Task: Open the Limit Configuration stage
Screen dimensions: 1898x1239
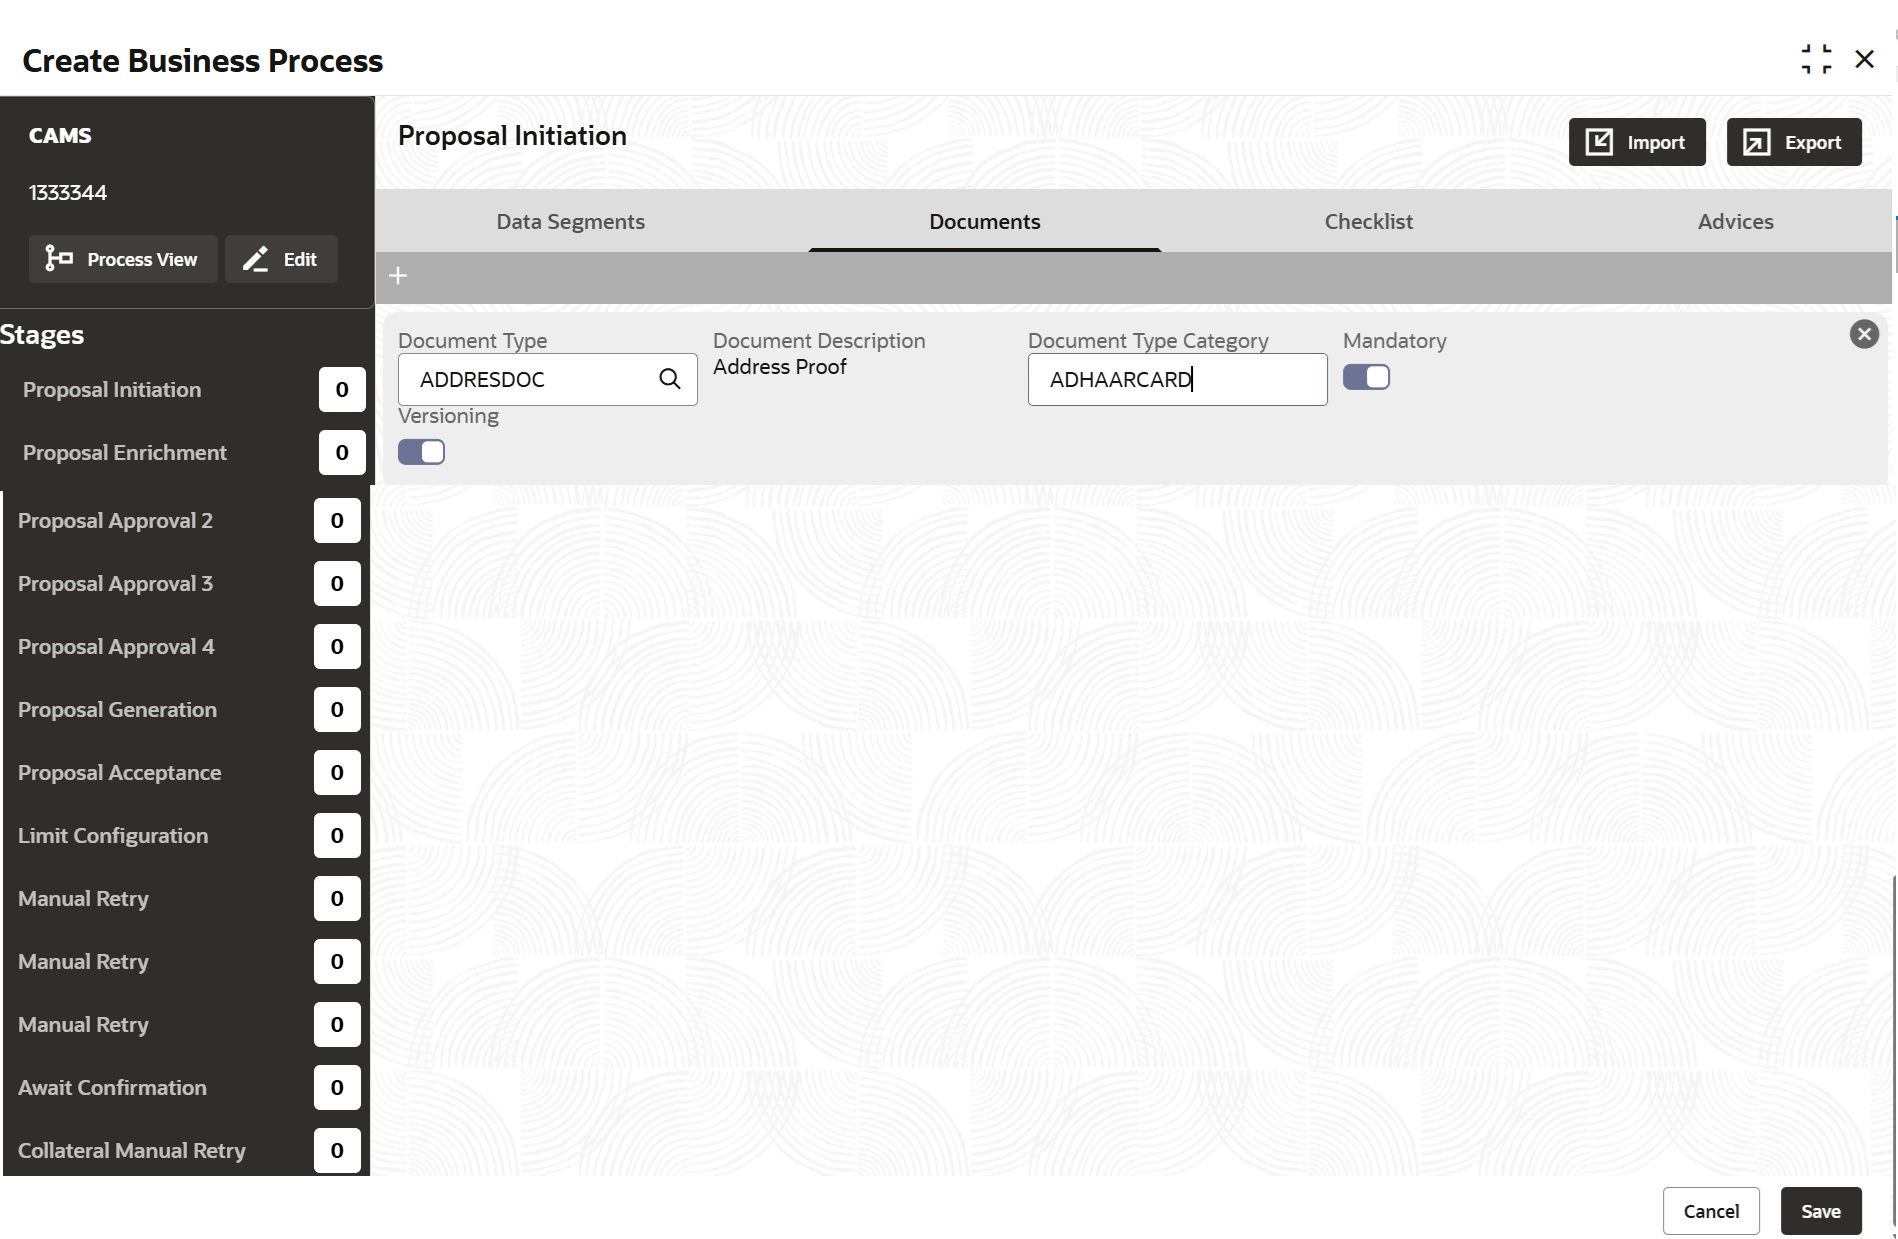Action: 113,836
